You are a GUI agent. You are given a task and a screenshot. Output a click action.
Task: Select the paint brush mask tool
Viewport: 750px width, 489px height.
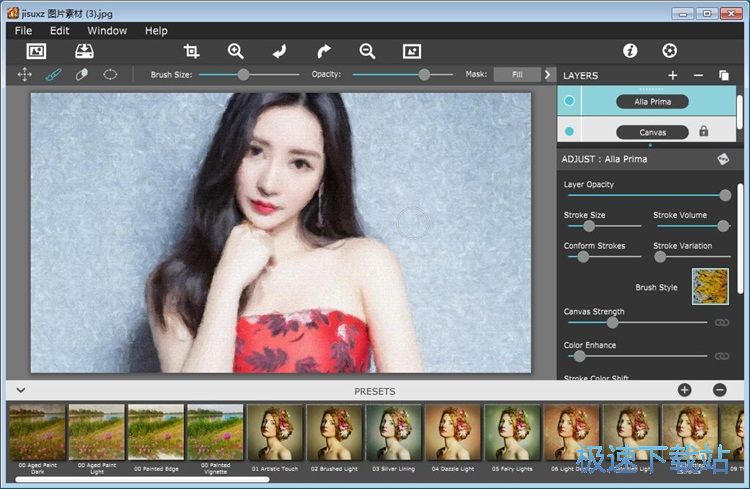54,74
